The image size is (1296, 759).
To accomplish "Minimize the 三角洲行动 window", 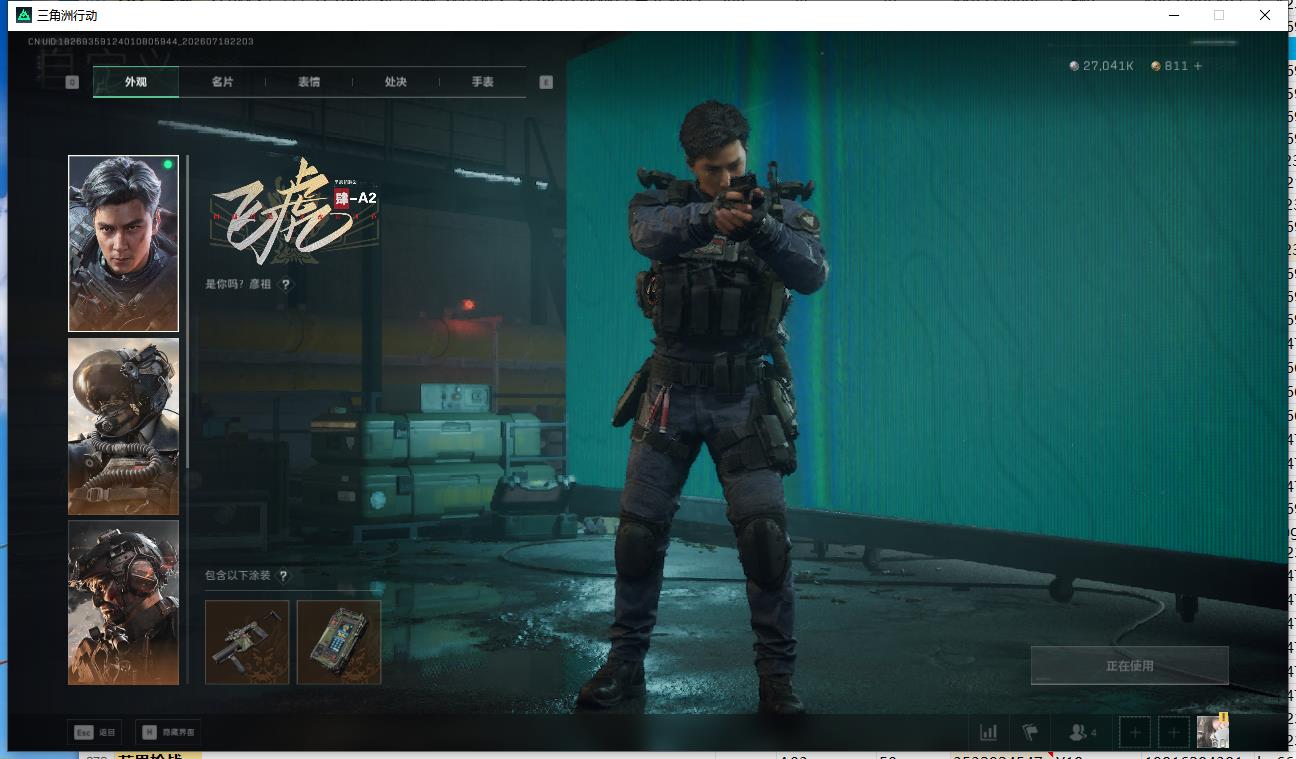I will point(1172,15).
